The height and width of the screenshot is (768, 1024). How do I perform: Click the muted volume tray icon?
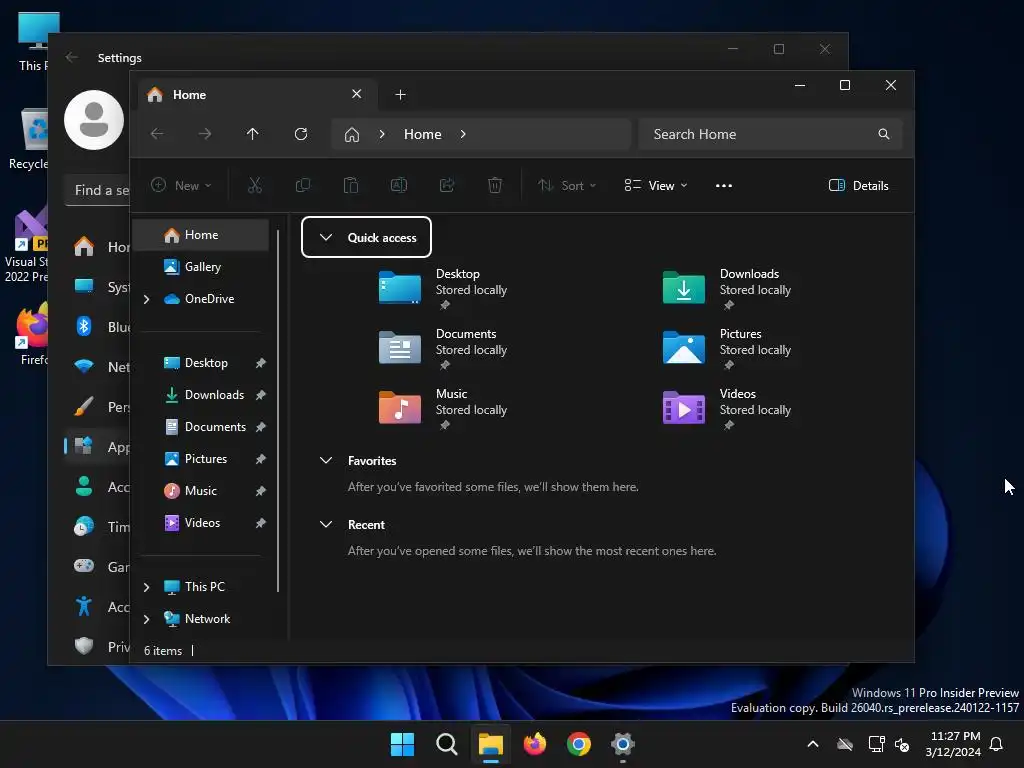click(x=903, y=744)
